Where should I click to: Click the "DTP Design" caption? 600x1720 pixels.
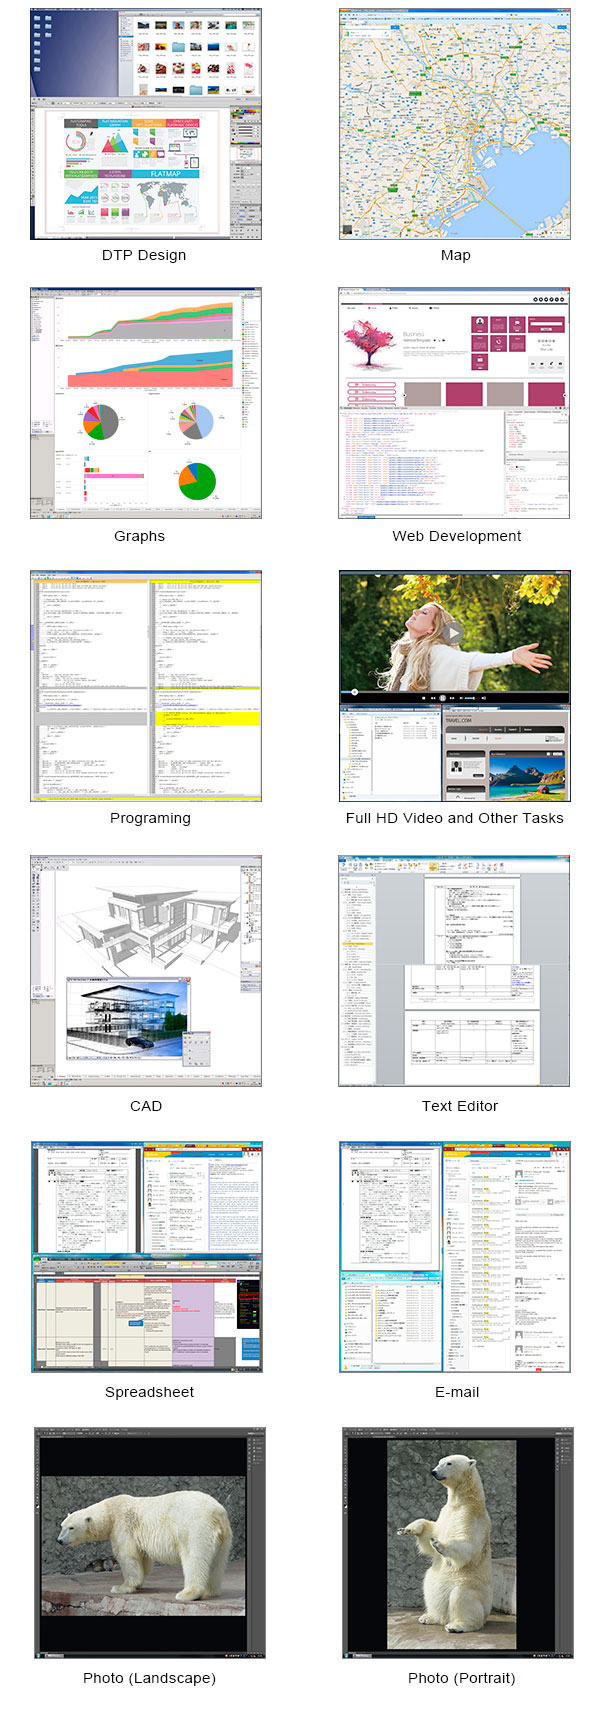pos(144,255)
